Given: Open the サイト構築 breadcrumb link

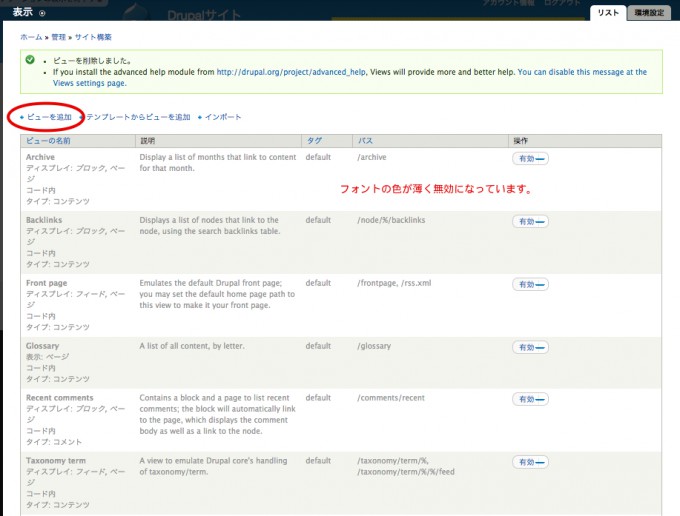Looking at the screenshot, I should tap(92, 36).
